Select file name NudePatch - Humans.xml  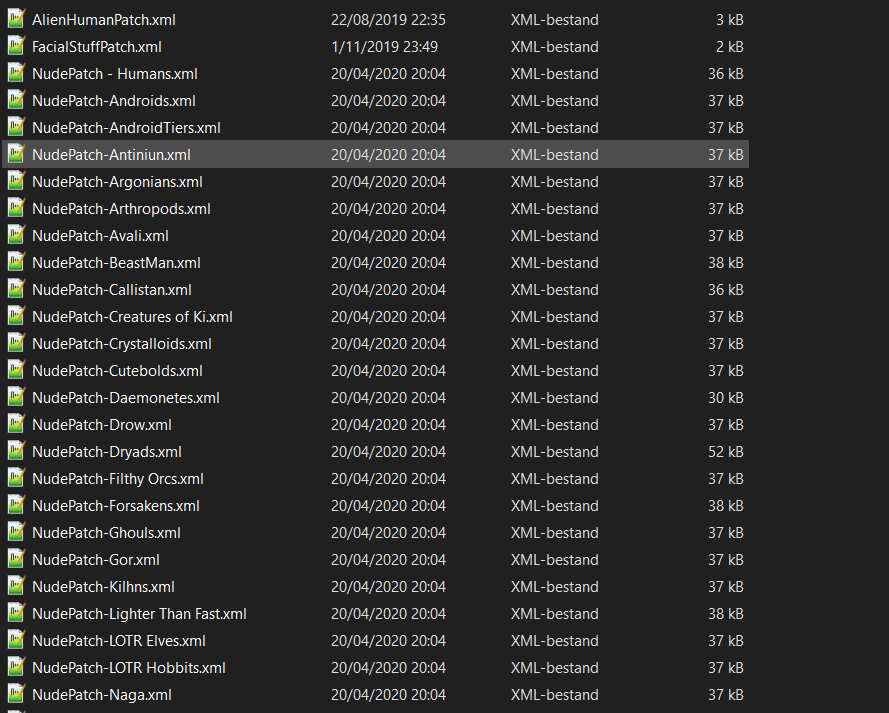(x=115, y=74)
